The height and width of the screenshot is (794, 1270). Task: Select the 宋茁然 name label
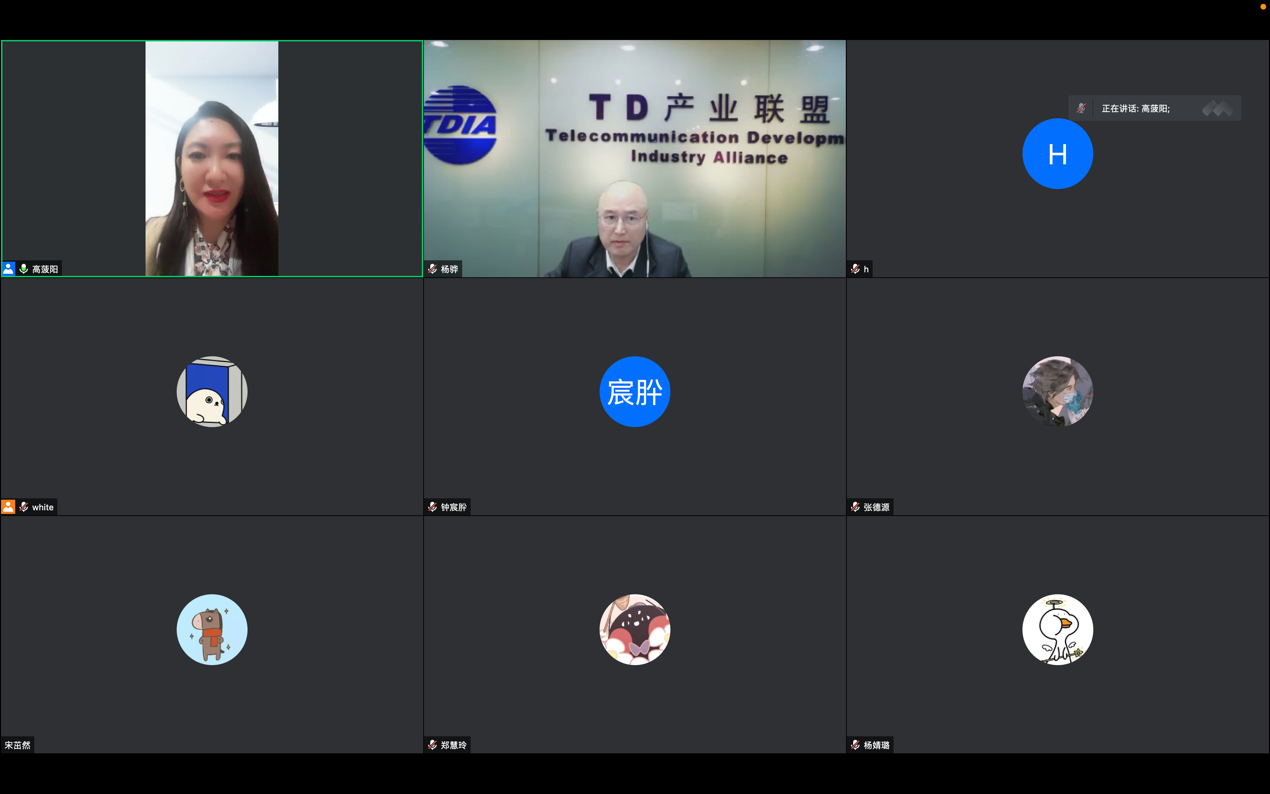click(x=17, y=745)
